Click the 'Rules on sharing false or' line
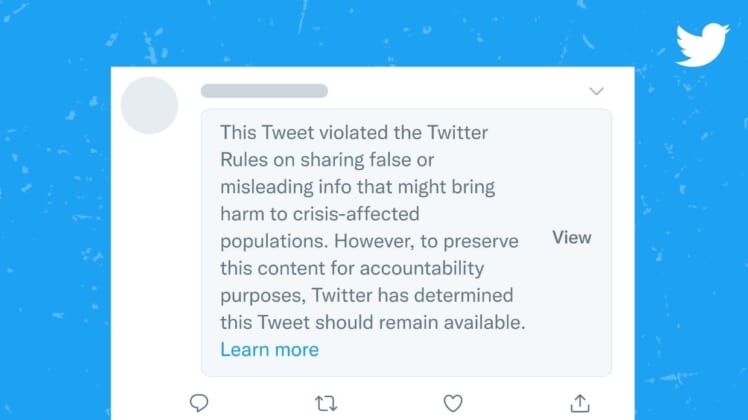The width and height of the screenshot is (748, 420). coord(327,159)
